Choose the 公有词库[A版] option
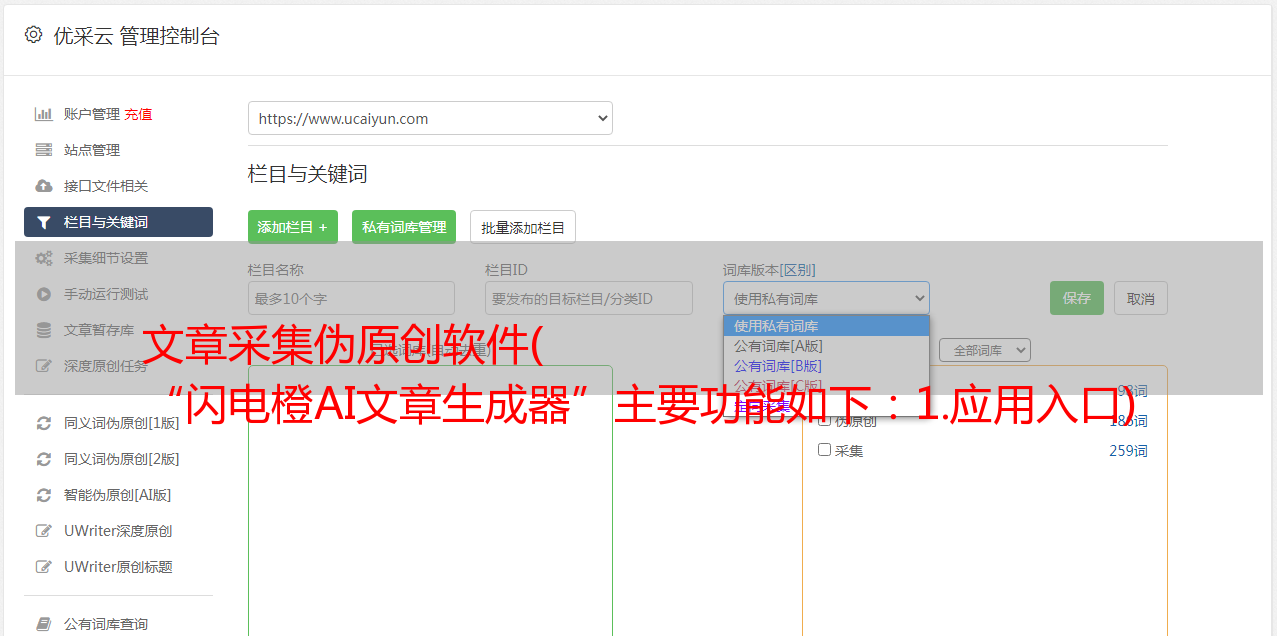The height and width of the screenshot is (636, 1277). pos(826,346)
